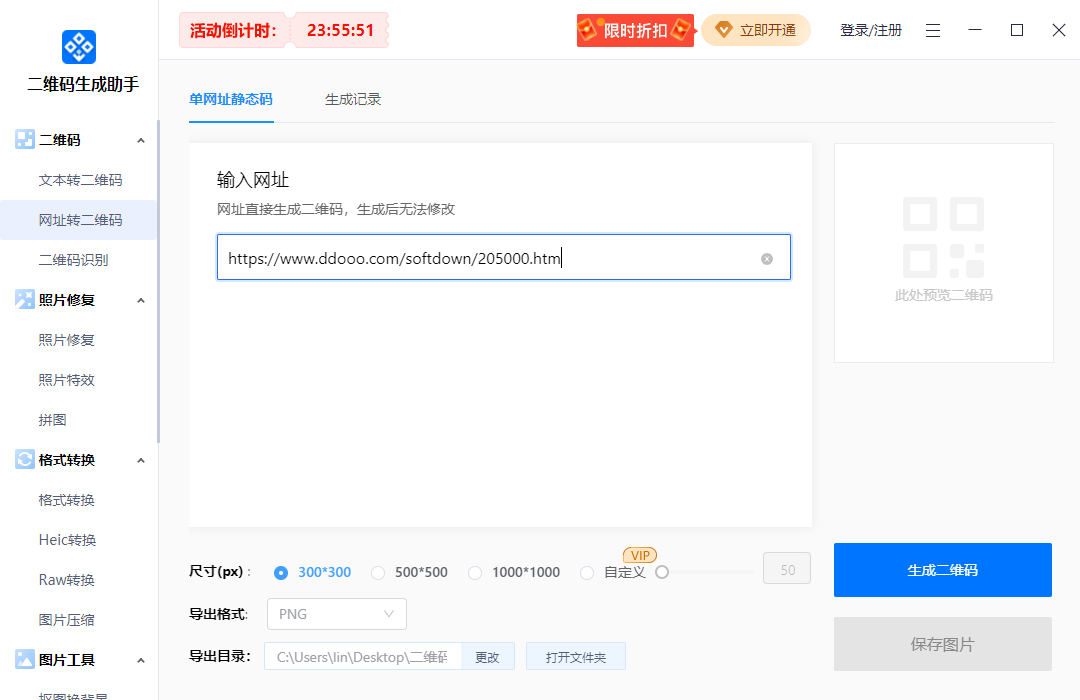This screenshot has width=1080, height=700.
Task: Collapse the 格式转换 sidebar section
Action: pyautogui.click(x=141, y=459)
